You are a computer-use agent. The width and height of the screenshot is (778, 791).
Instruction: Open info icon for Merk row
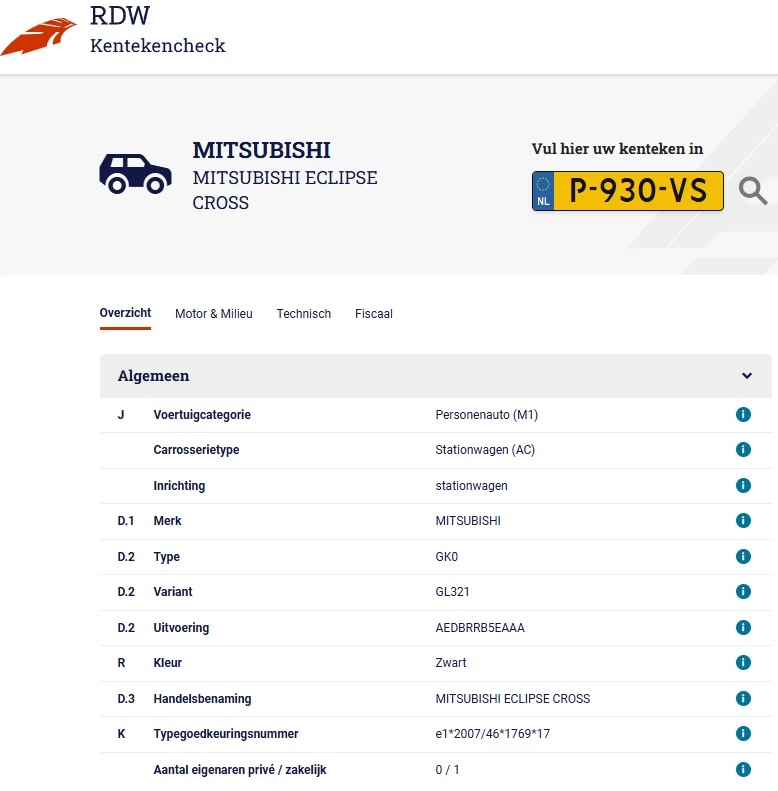[743, 521]
